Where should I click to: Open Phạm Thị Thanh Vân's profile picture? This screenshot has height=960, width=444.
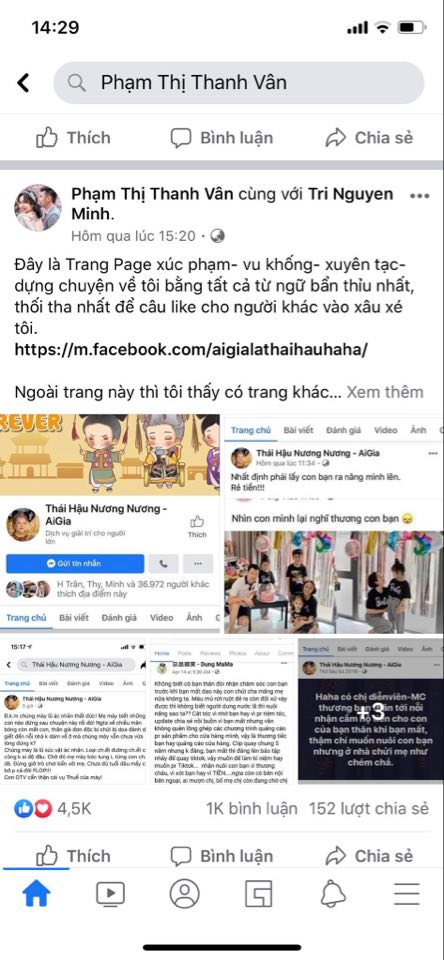38,208
